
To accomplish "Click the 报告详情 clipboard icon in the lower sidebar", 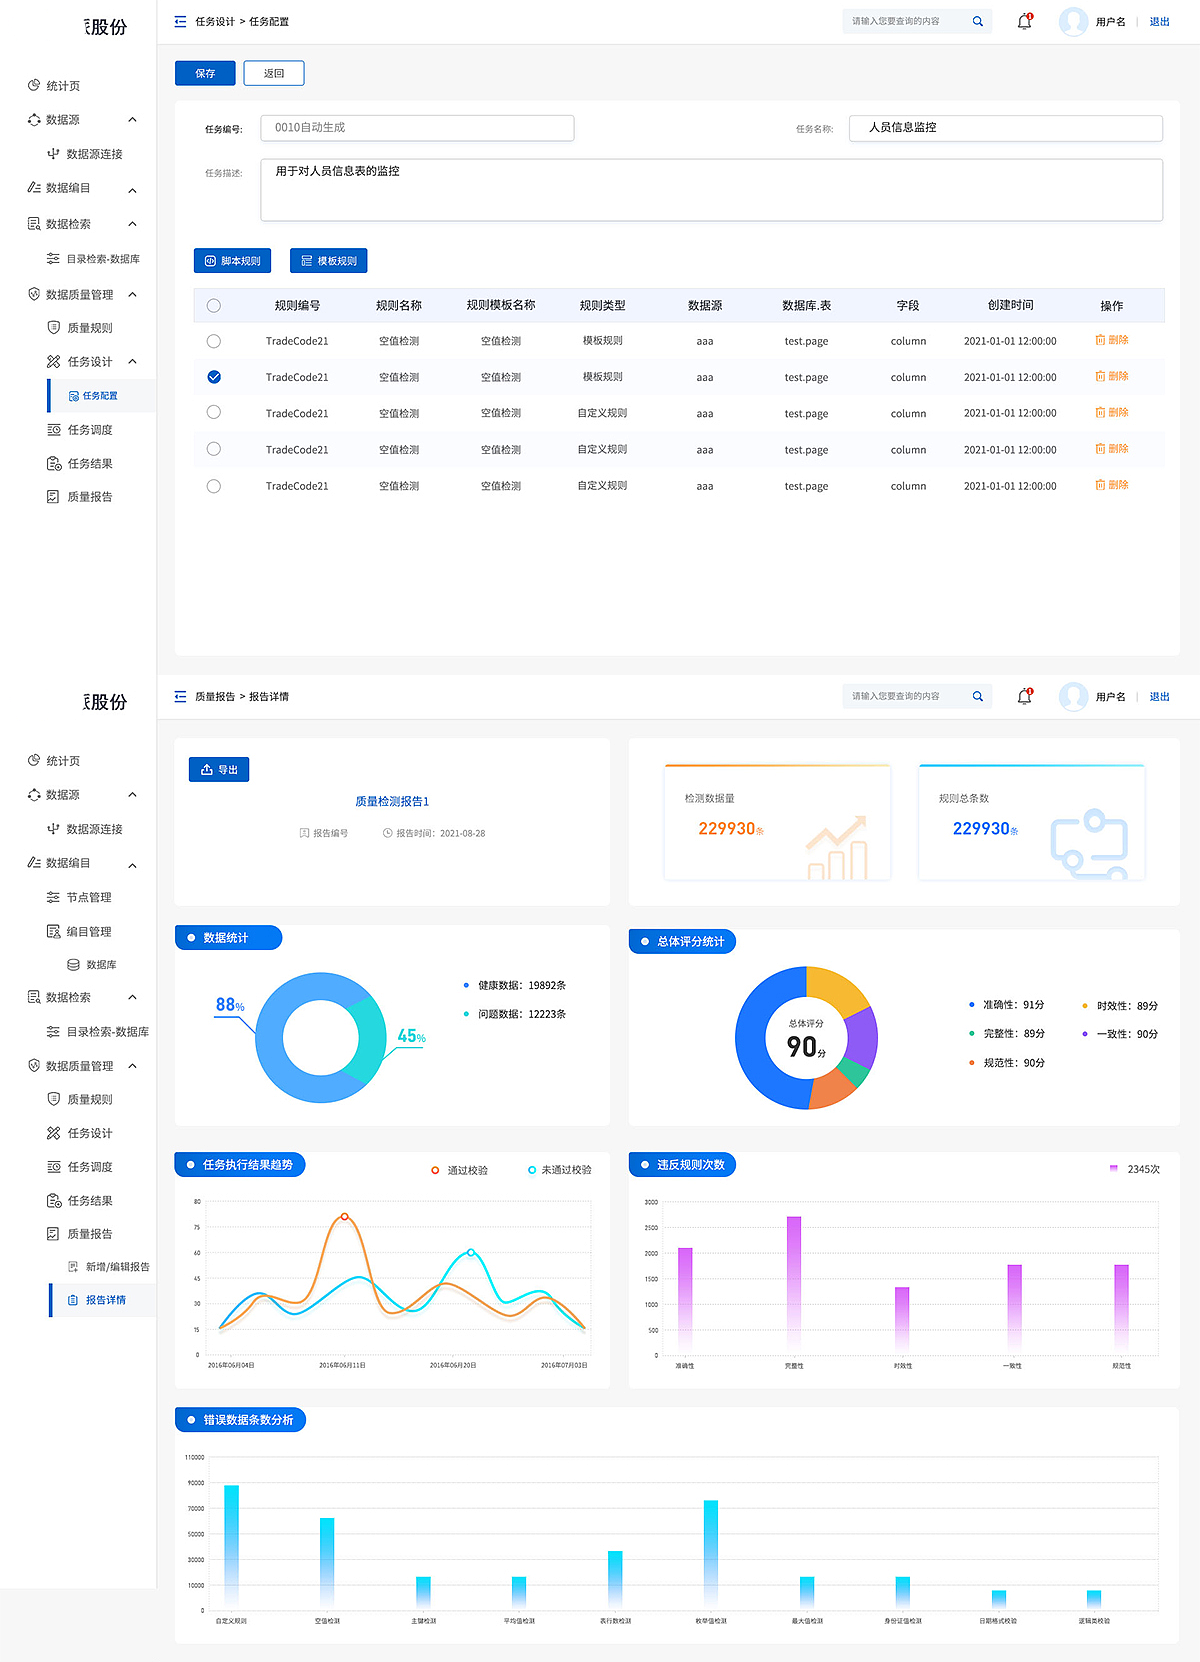I will 73,1300.
